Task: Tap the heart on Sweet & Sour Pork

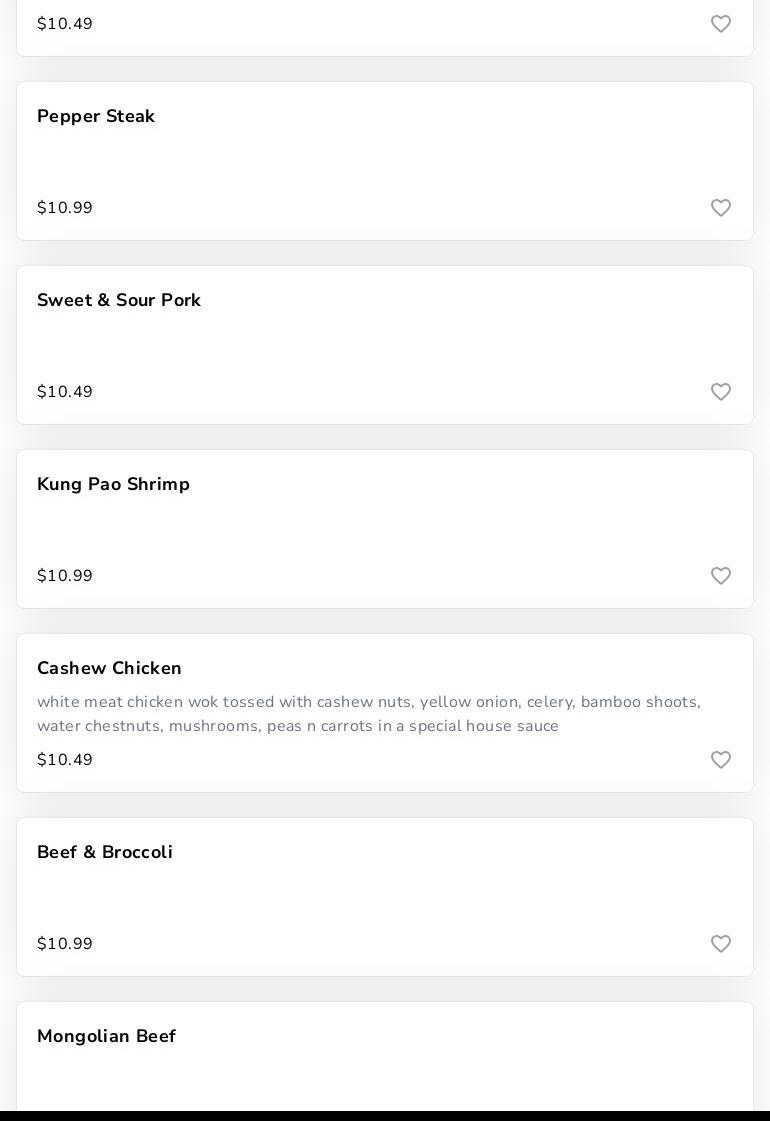Action: [x=721, y=392]
